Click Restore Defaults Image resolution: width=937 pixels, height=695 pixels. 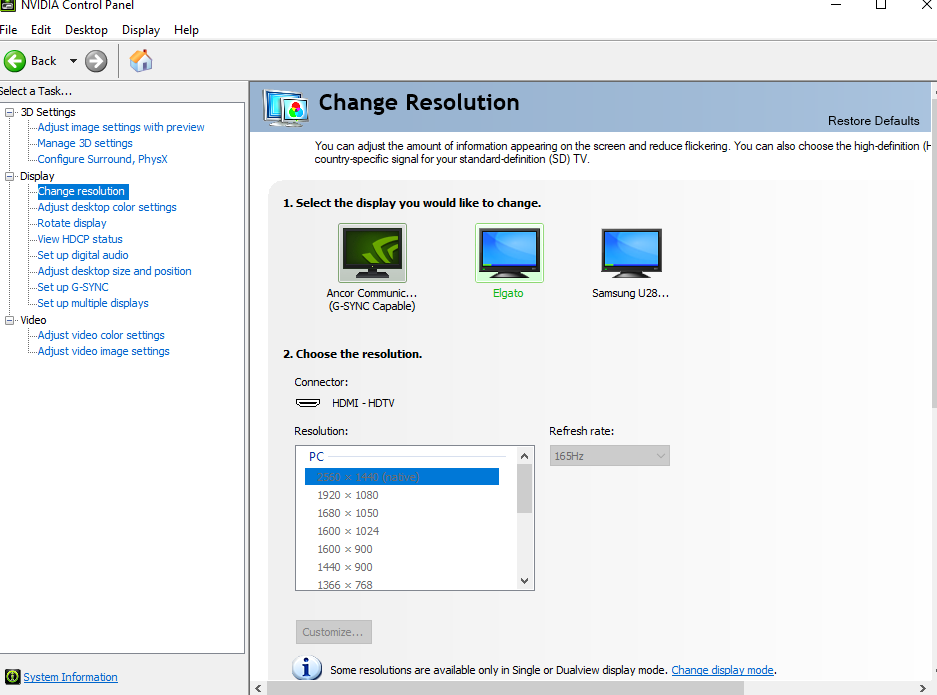(874, 121)
